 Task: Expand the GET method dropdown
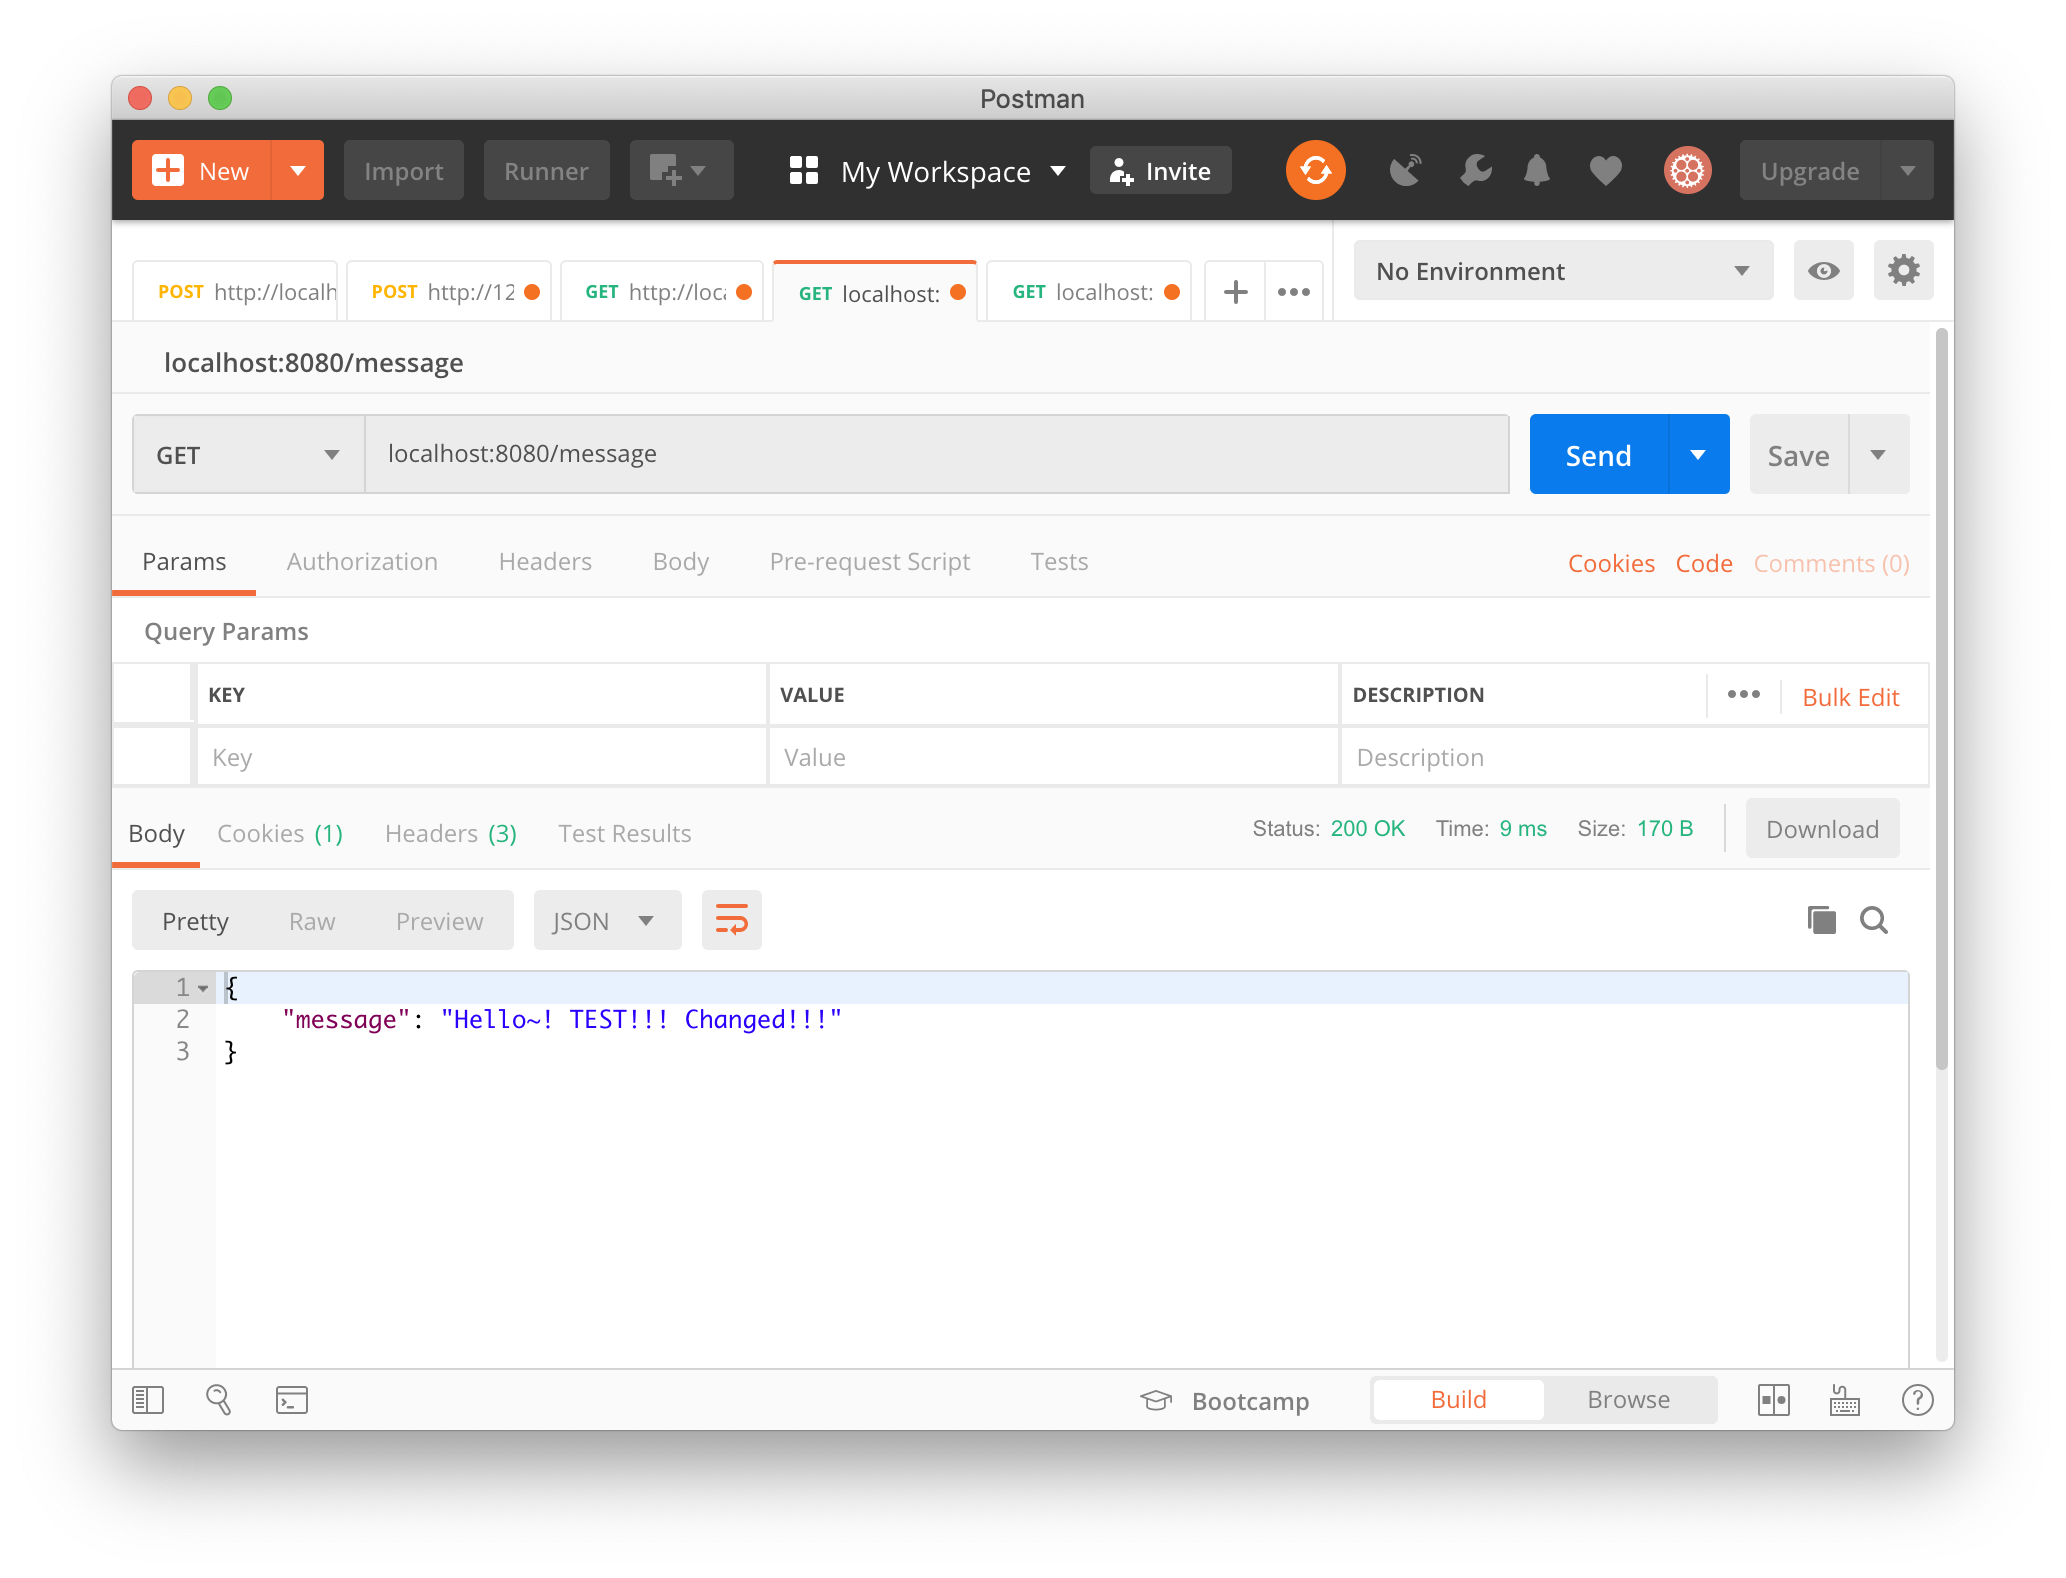(248, 455)
